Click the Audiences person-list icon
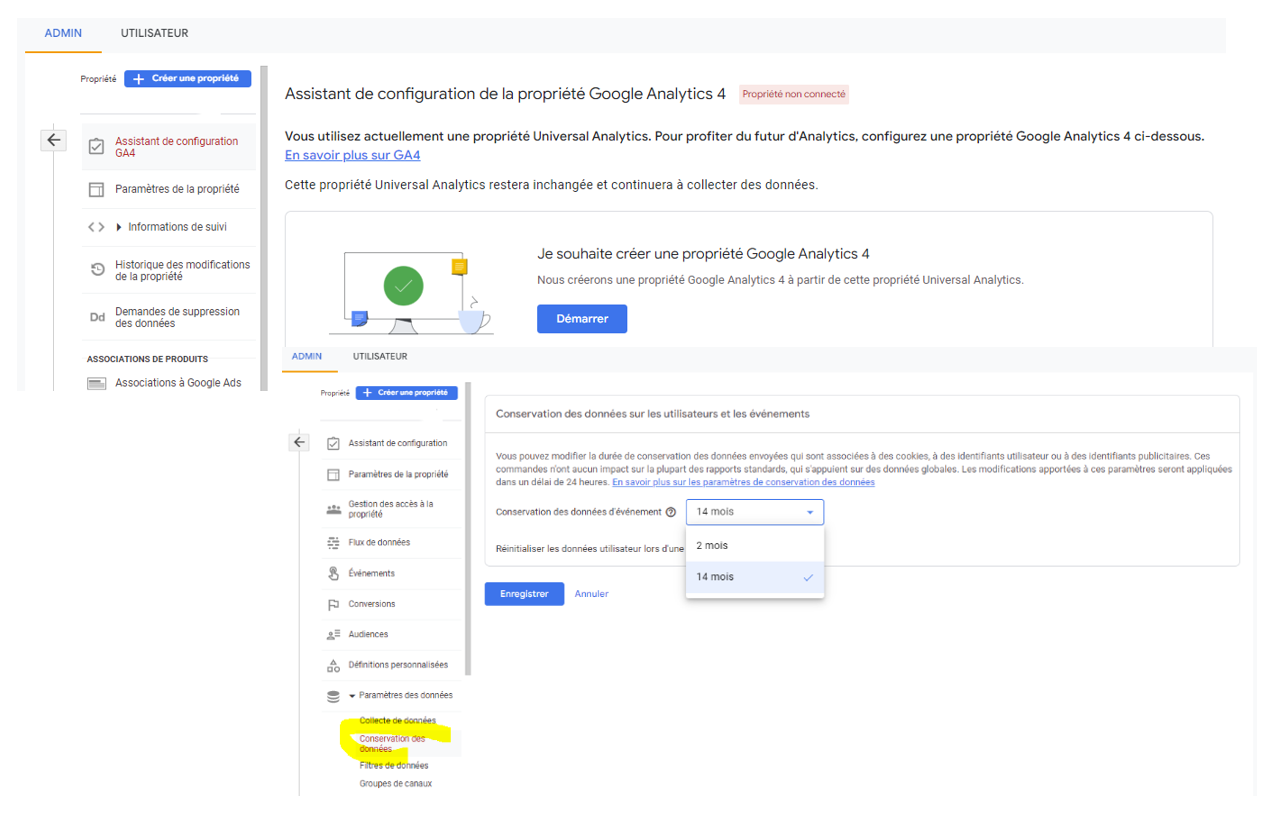The width and height of the screenshot is (1280, 829). tap(334, 635)
